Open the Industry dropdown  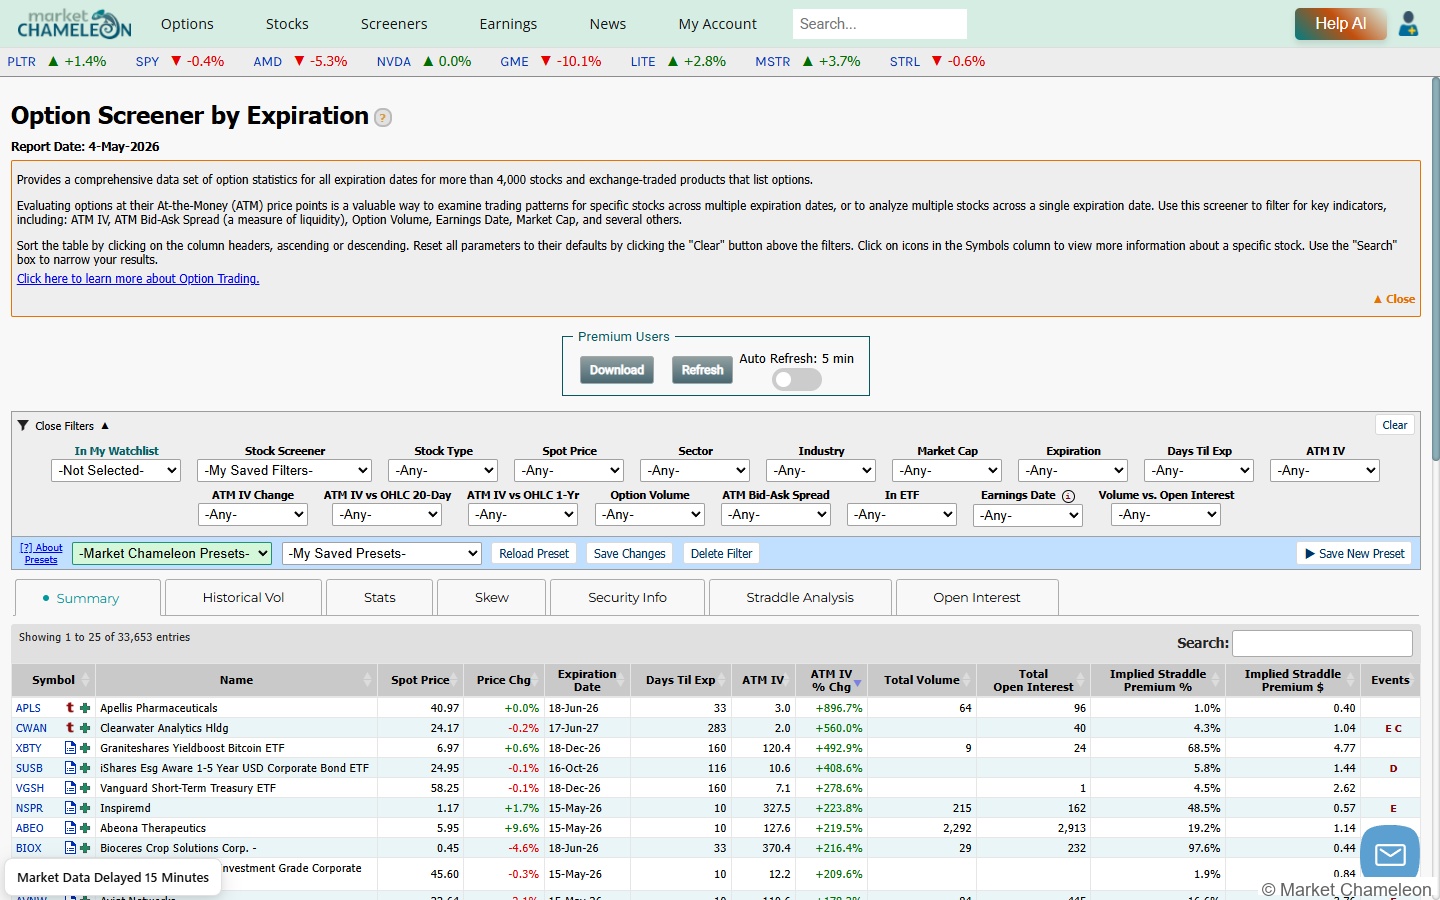(x=821, y=470)
